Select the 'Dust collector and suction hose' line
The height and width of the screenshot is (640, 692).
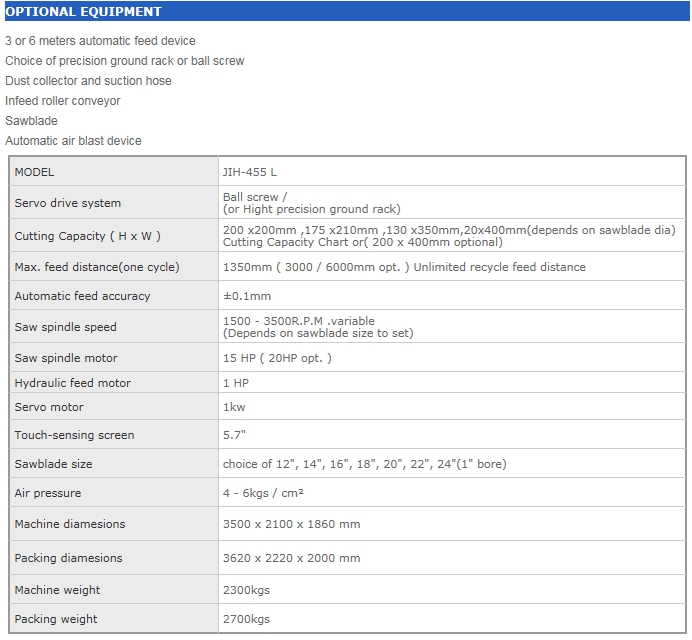pos(88,81)
